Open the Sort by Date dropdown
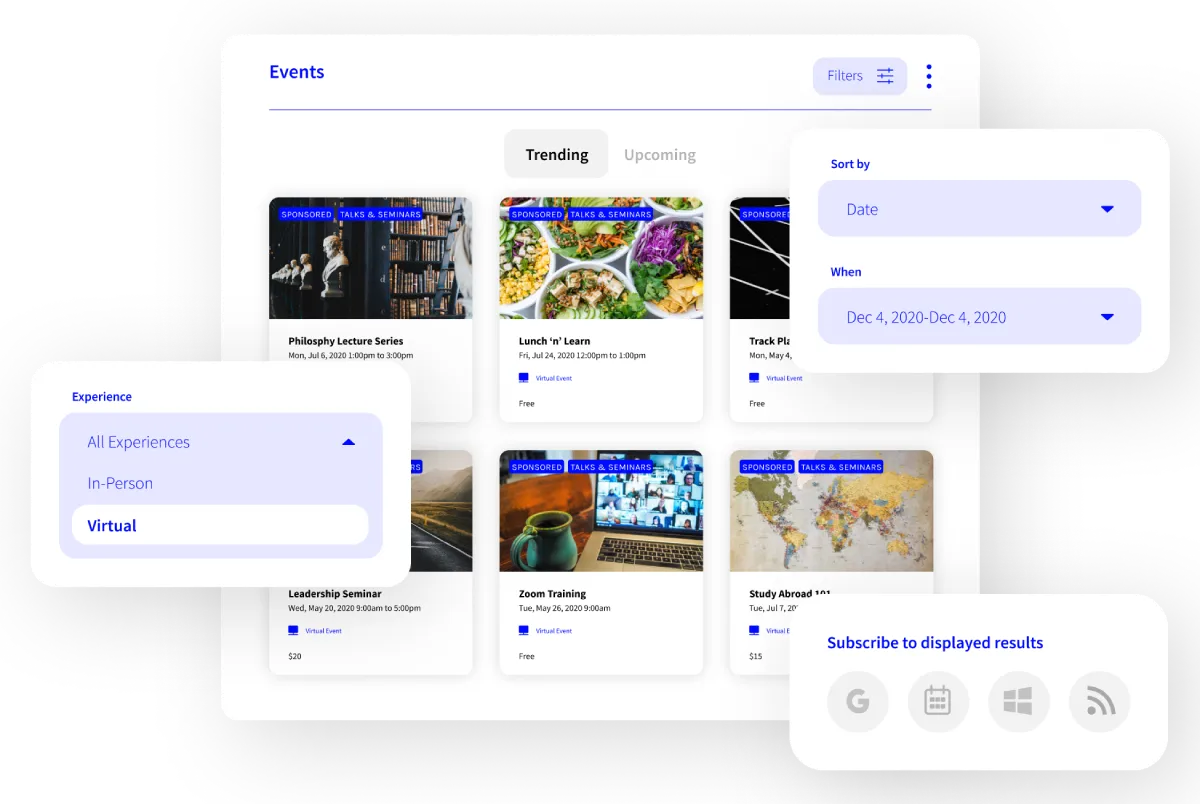 pyautogui.click(x=979, y=208)
